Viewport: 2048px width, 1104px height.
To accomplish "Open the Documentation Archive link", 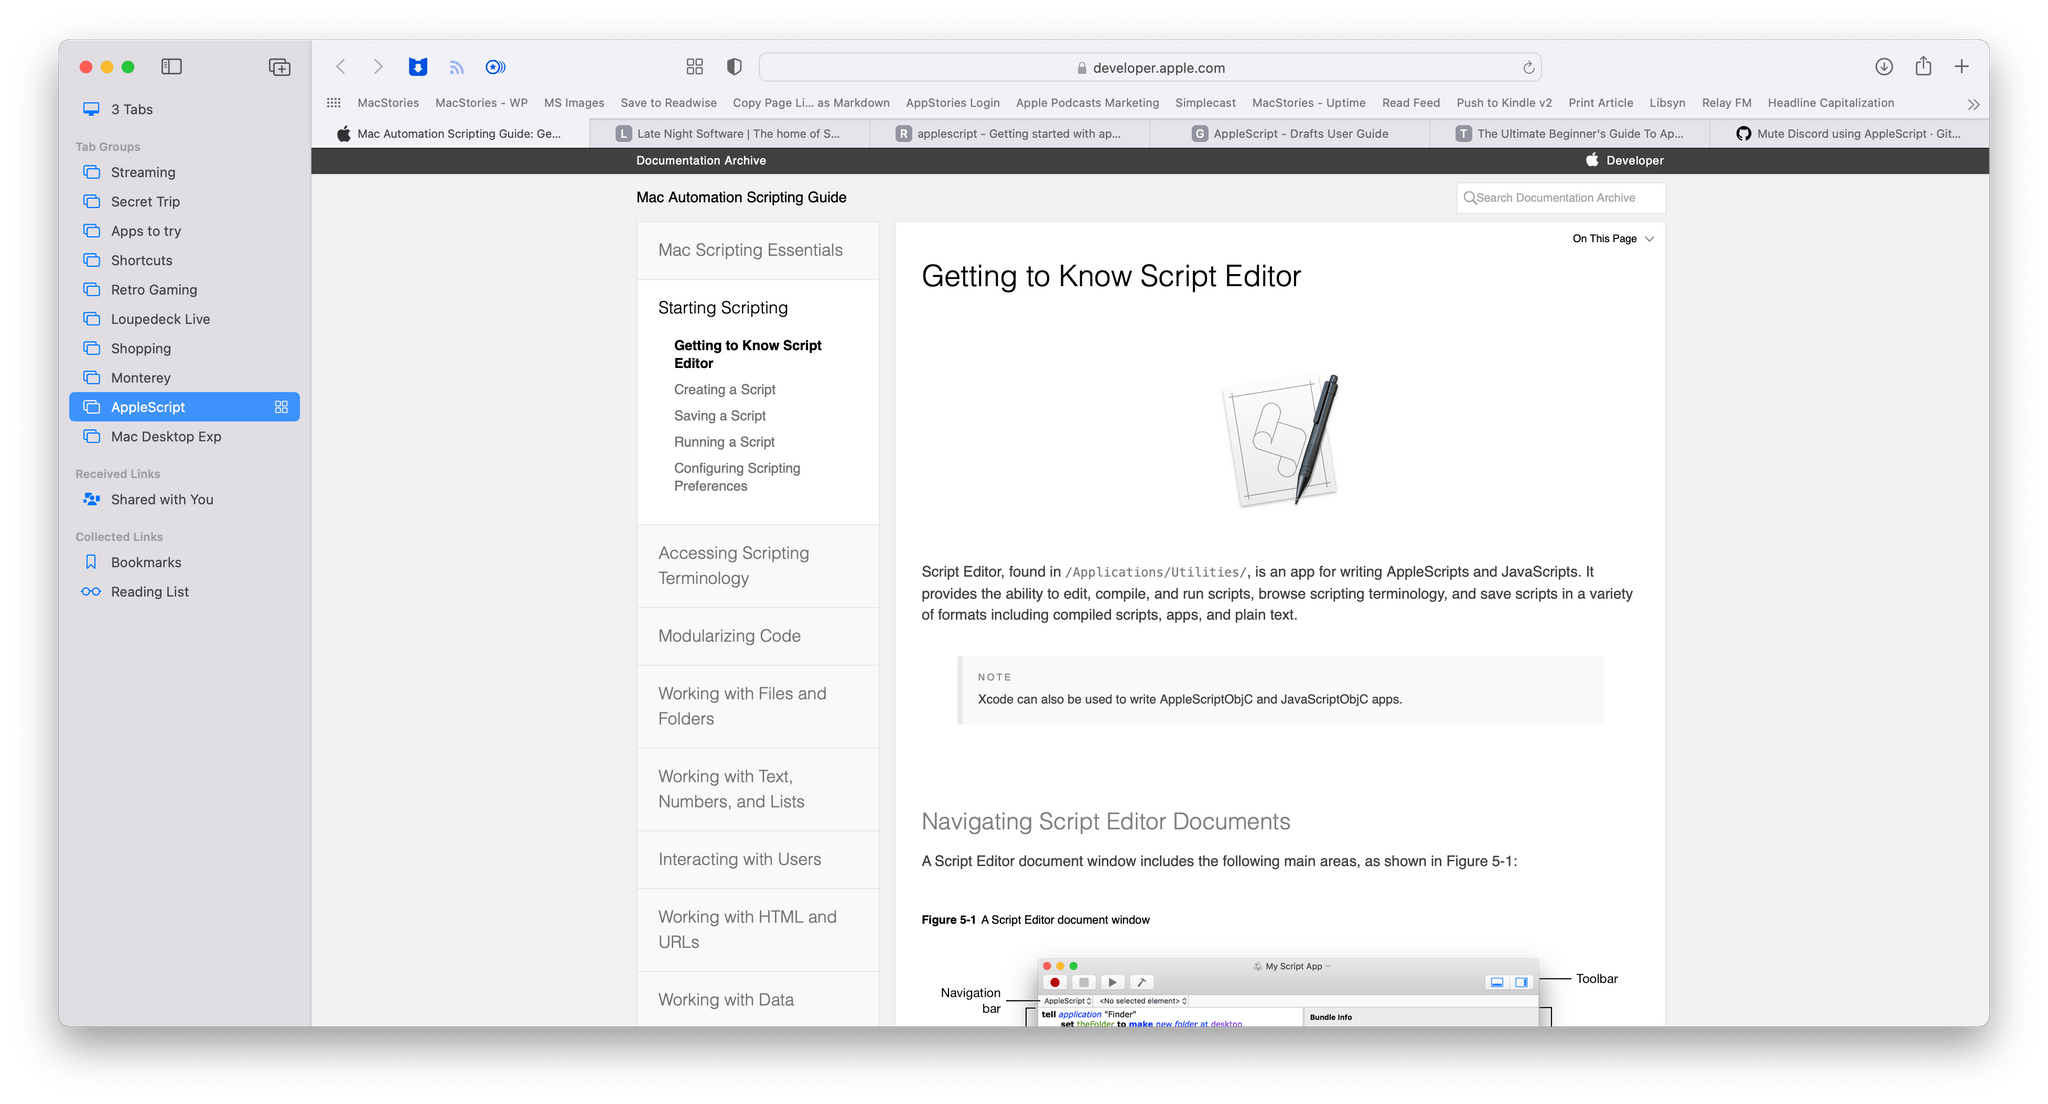I will pos(701,160).
